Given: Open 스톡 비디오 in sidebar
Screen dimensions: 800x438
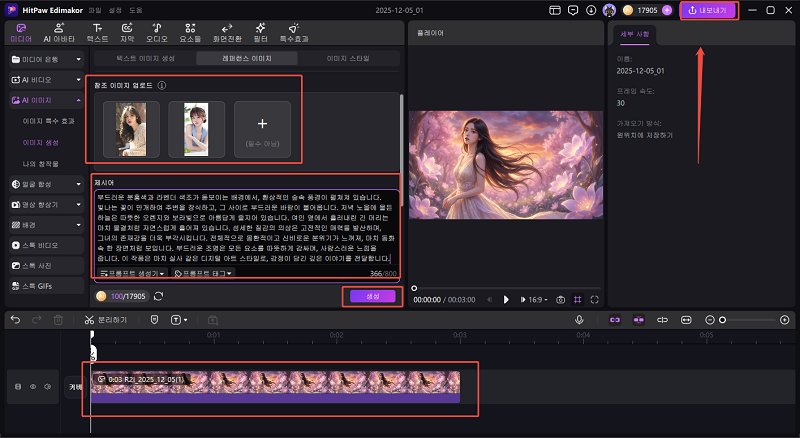Looking at the screenshot, I should [x=46, y=245].
